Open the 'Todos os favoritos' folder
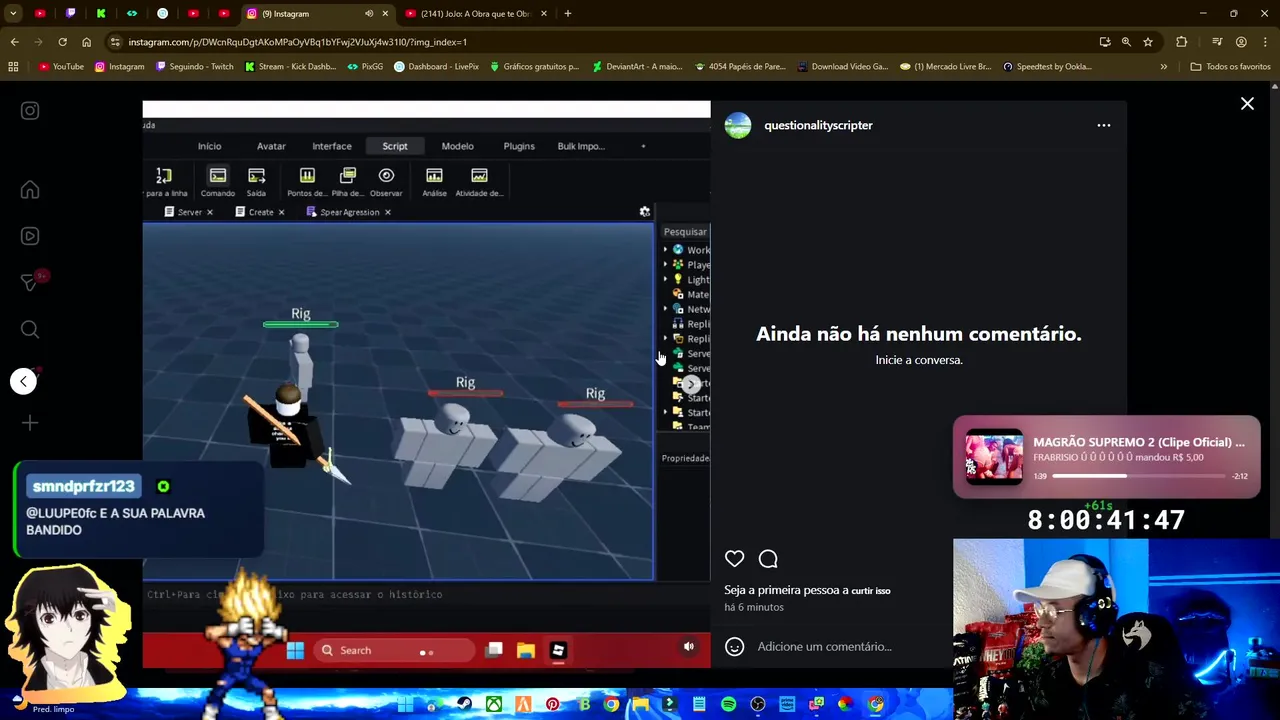 tap(1230, 67)
